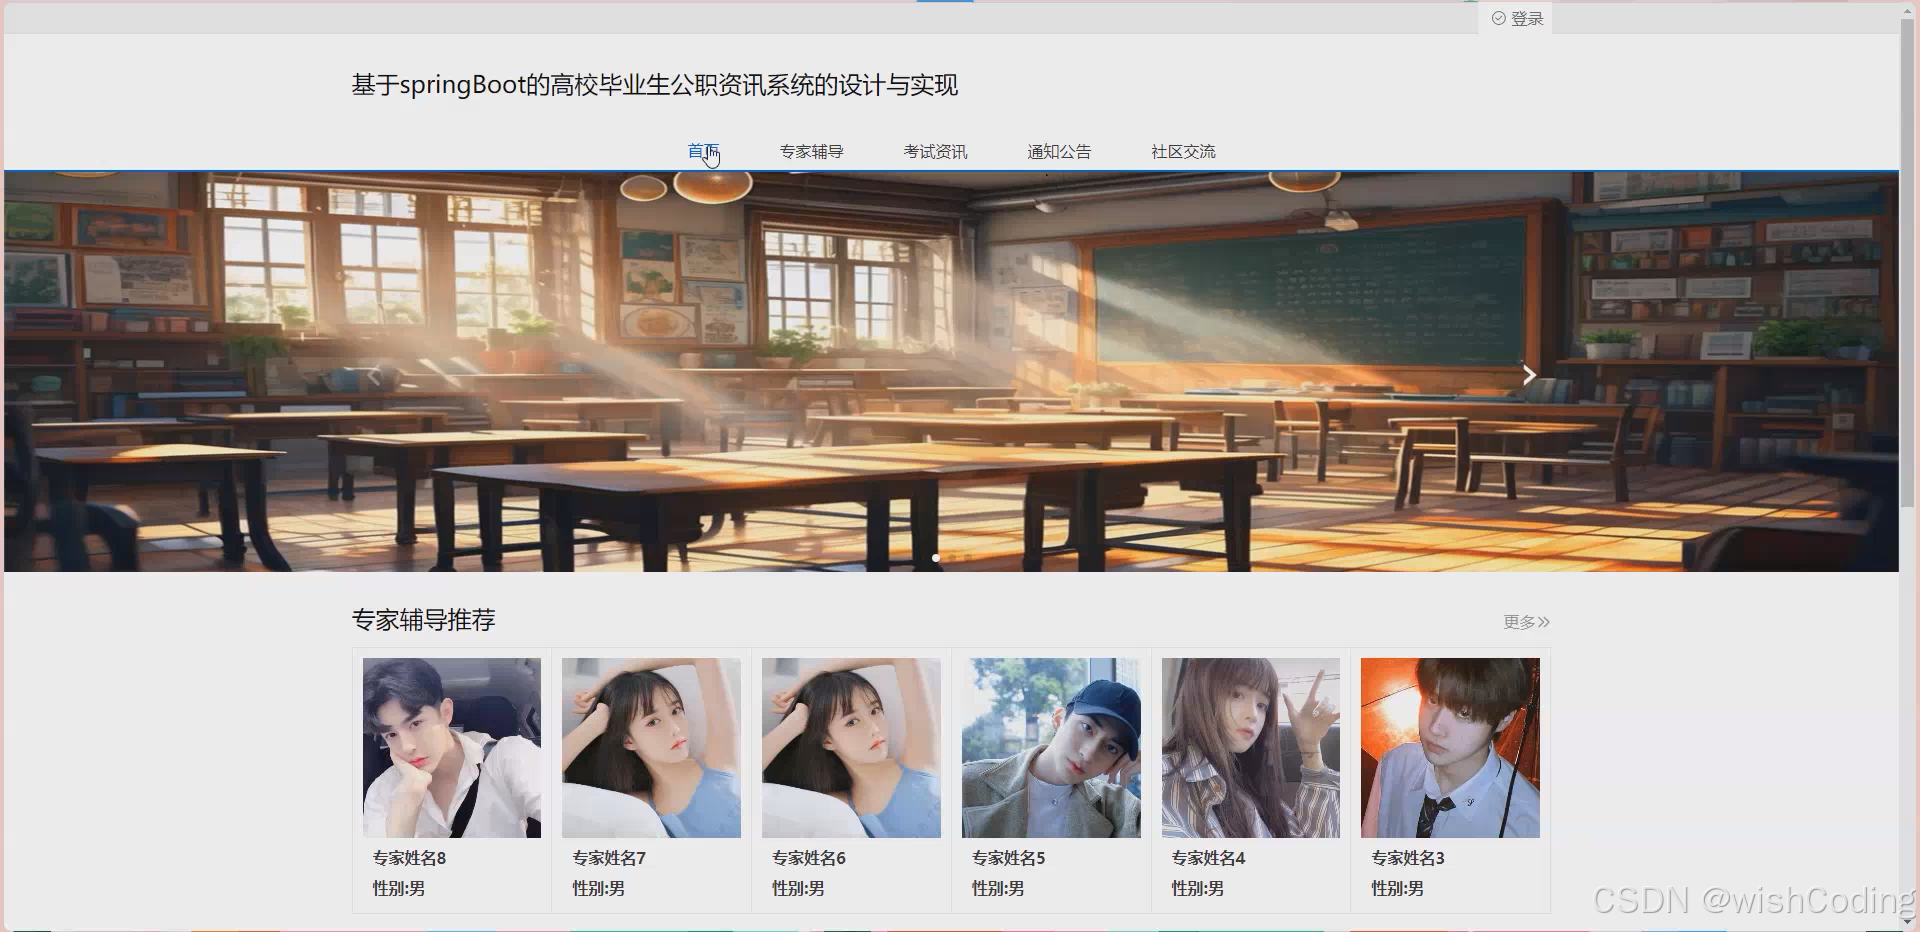1920x932 pixels.
Task: Click the checkmark icon next to 登录
Action: click(x=1498, y=18)
